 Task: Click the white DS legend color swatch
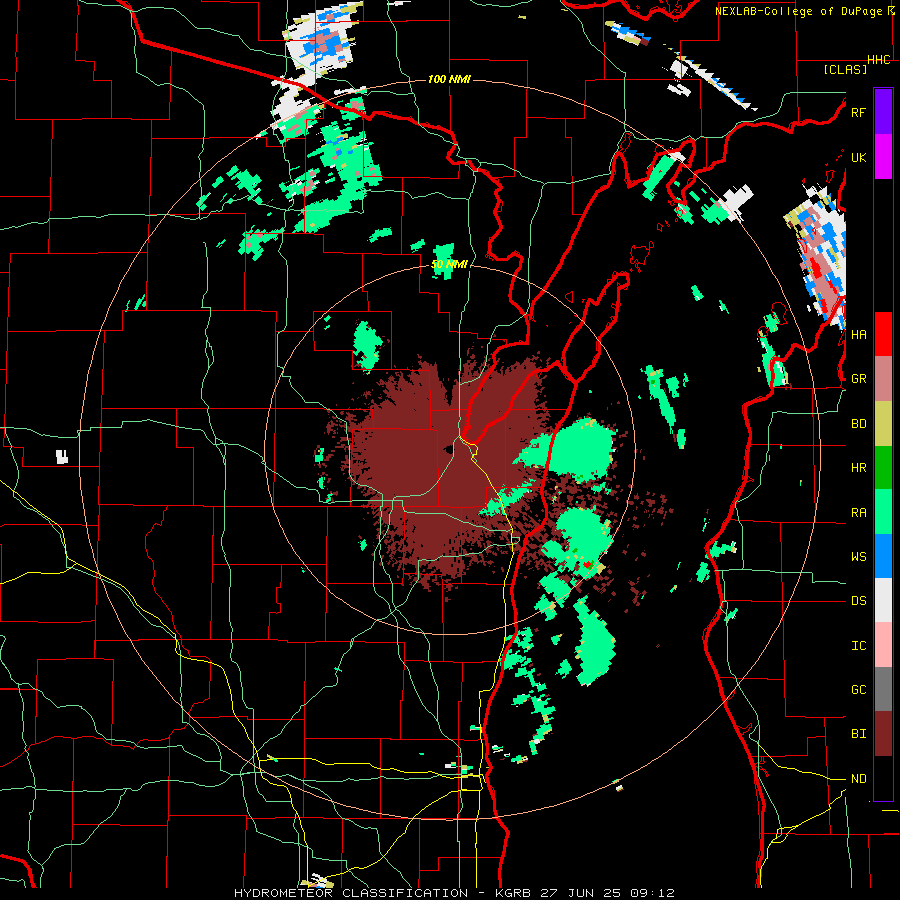(x=883, y=600)
